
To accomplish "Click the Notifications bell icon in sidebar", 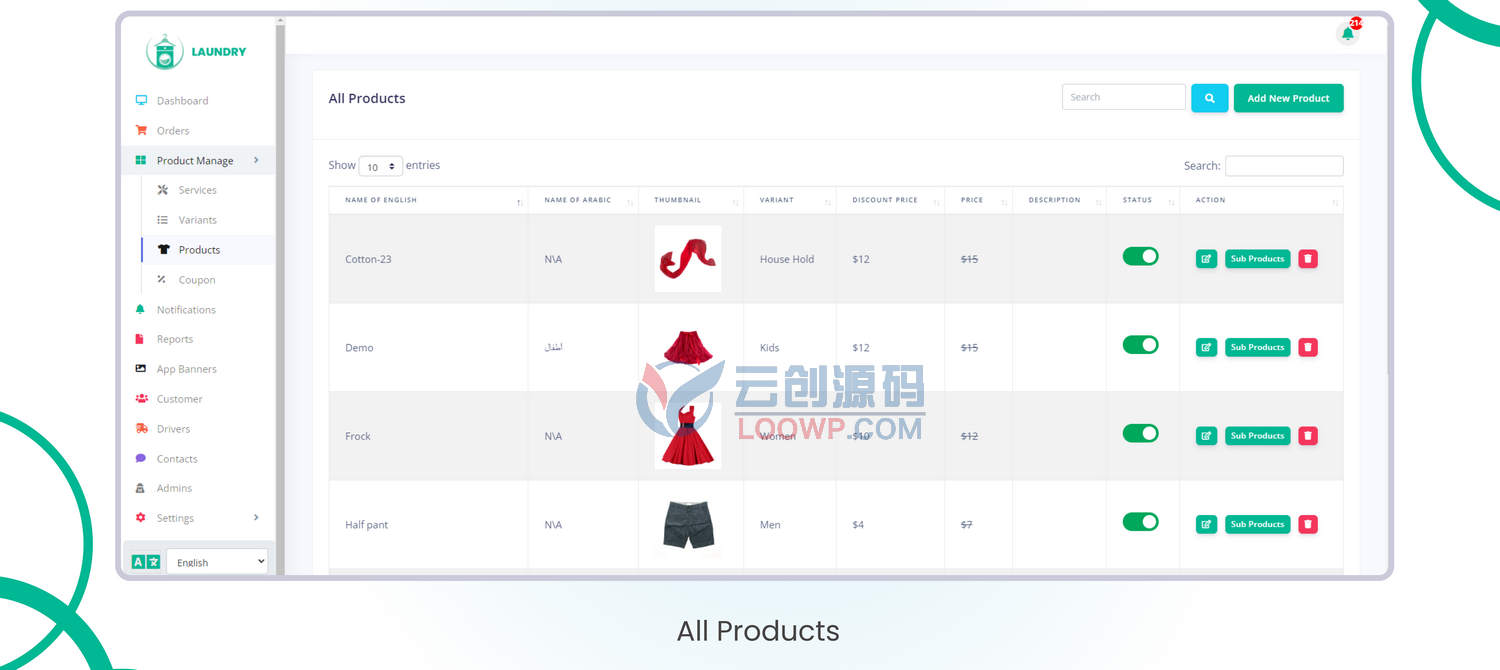I will 140,309.
